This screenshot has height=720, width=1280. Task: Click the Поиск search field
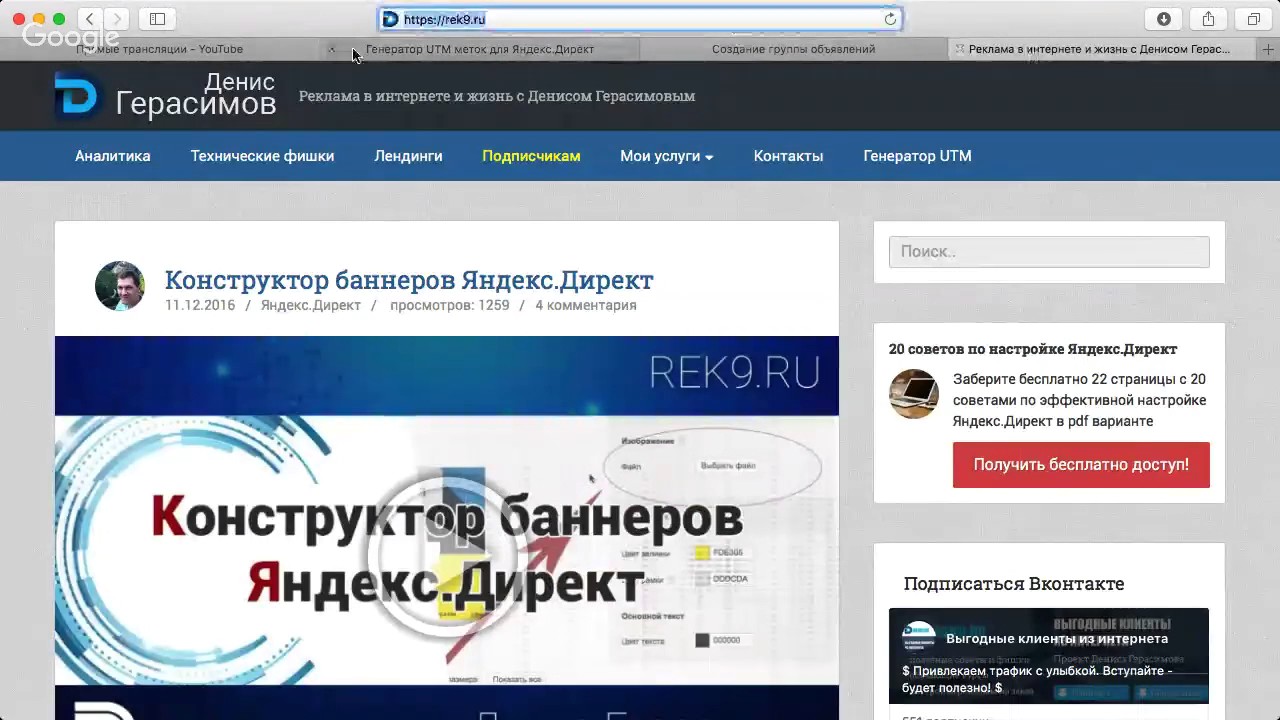(1049, 252)
